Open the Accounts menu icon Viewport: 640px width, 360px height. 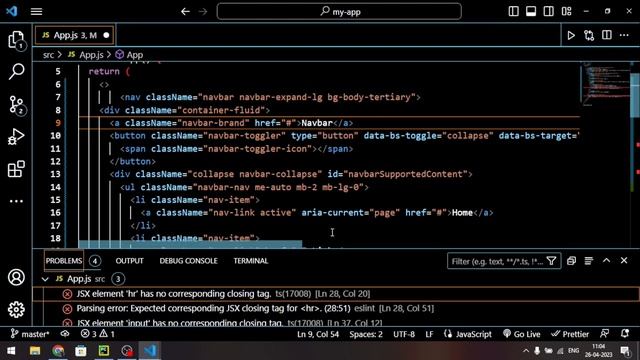click(x=16, y=277)
